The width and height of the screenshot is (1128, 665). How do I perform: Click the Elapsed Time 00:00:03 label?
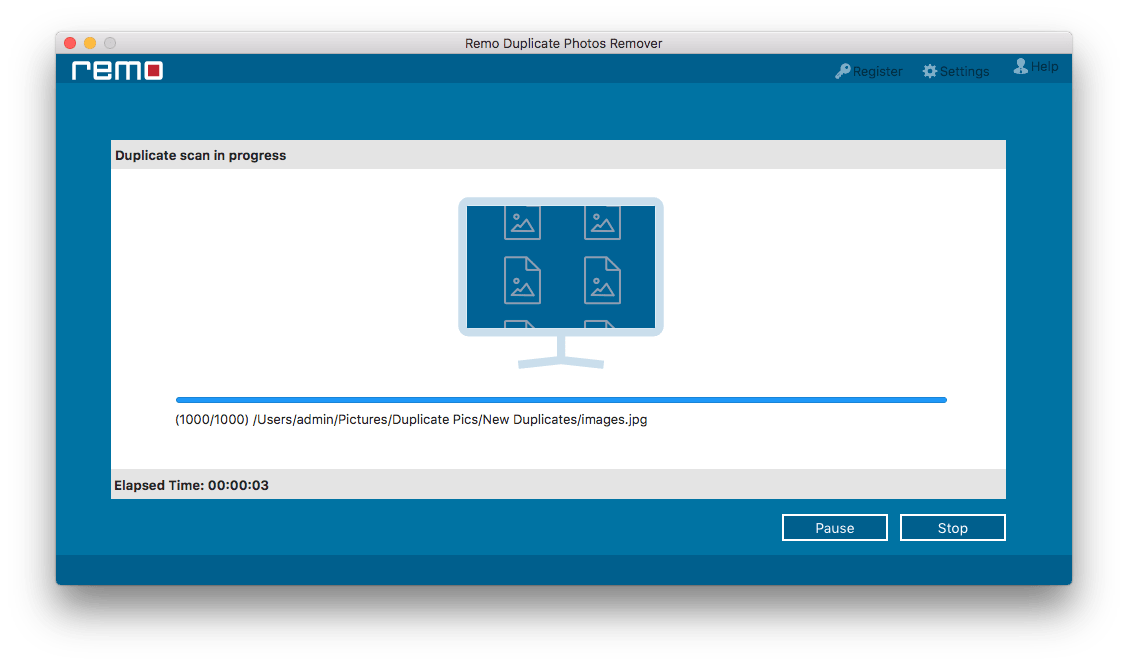click(x=191, y=485)
